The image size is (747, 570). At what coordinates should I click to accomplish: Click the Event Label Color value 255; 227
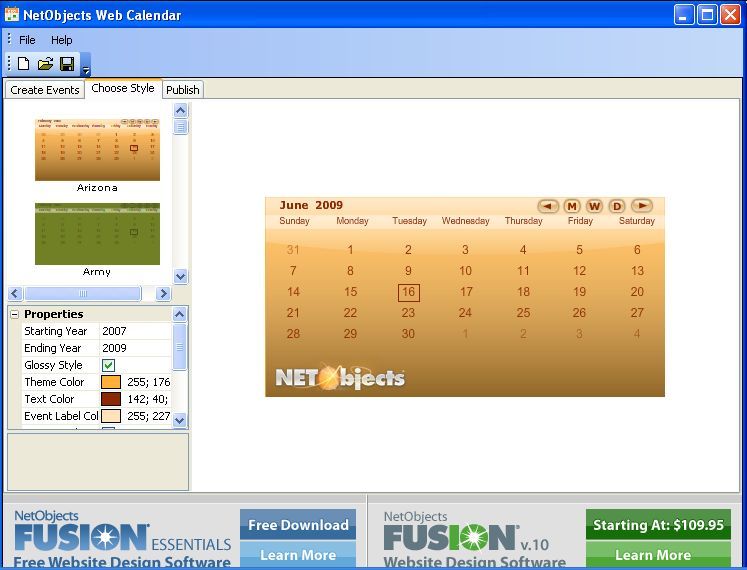pos(149,416)
